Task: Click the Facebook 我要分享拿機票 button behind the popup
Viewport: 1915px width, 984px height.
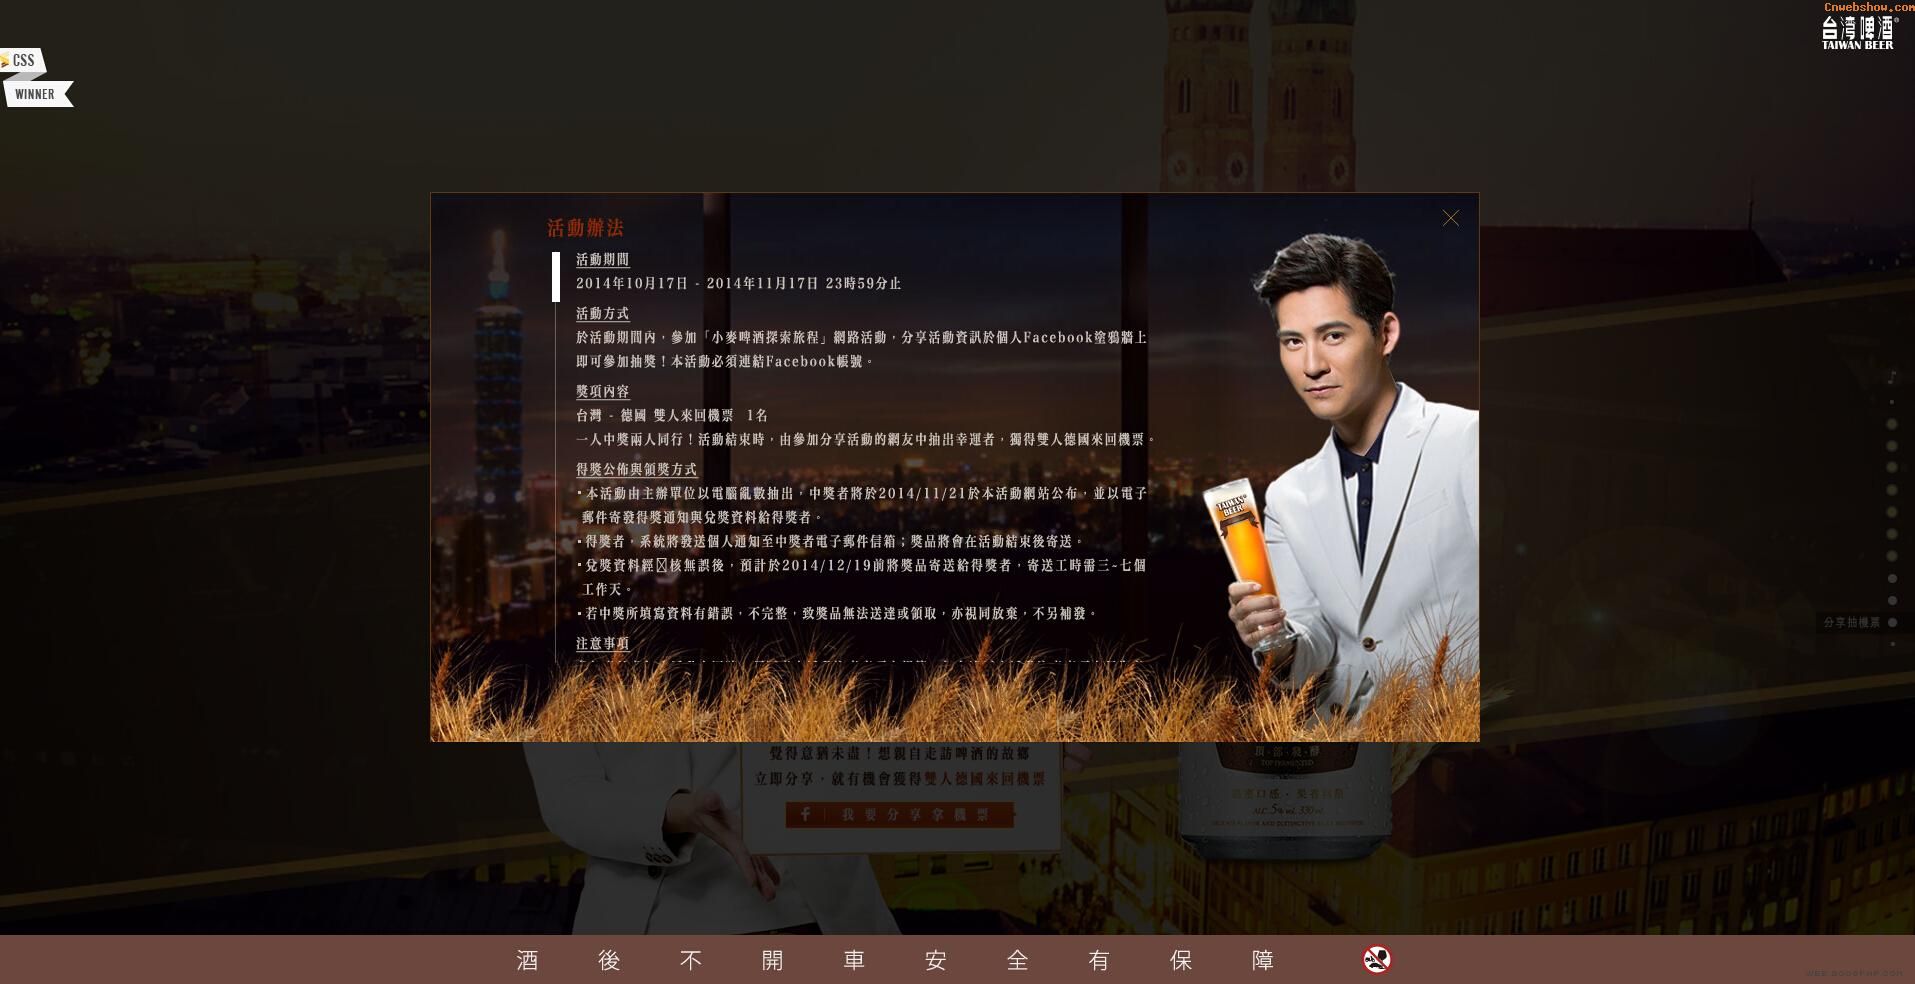Action: 900,814
